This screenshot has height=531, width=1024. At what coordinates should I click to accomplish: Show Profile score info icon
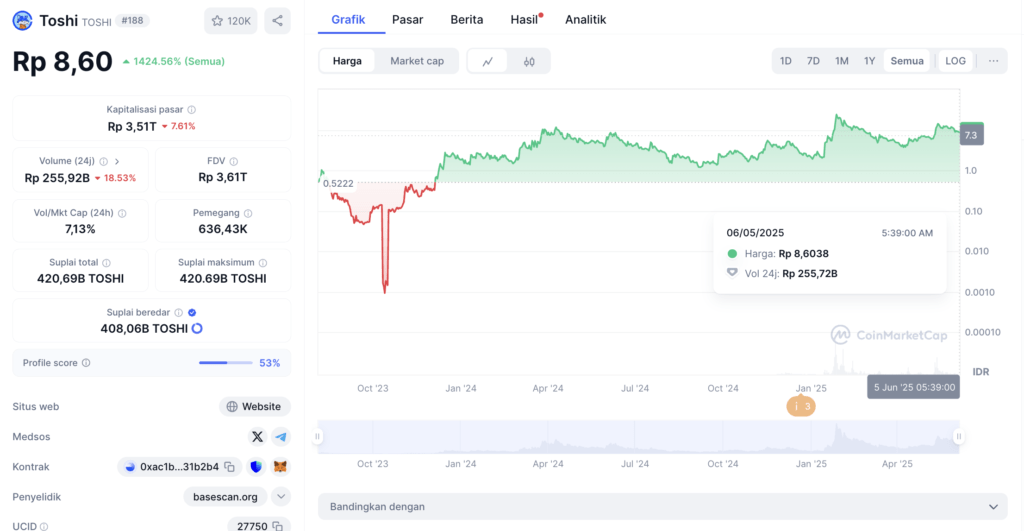click(86, 363)
